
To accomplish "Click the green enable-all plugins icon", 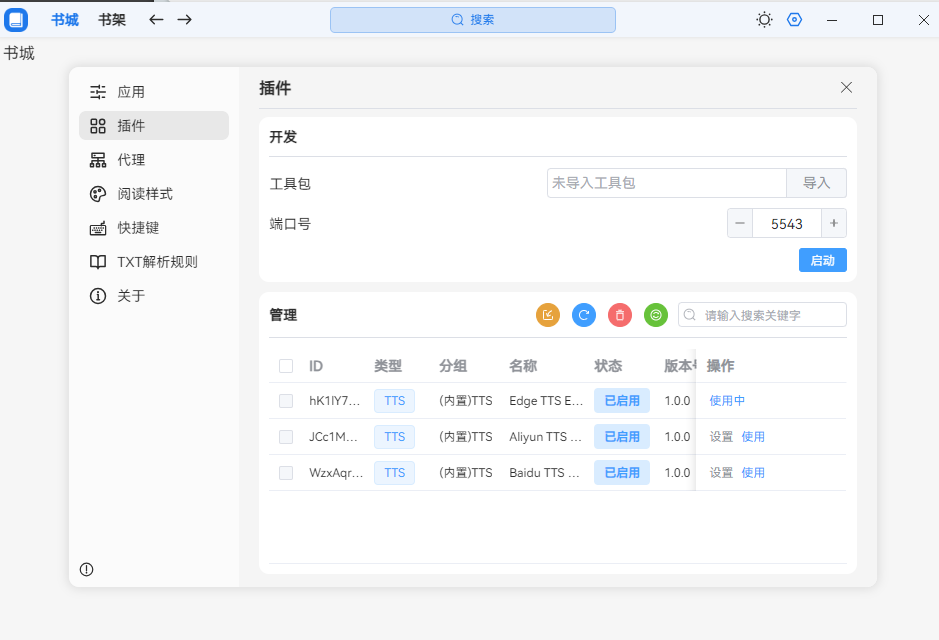I will pyautogui.click(x=656, y=315).
